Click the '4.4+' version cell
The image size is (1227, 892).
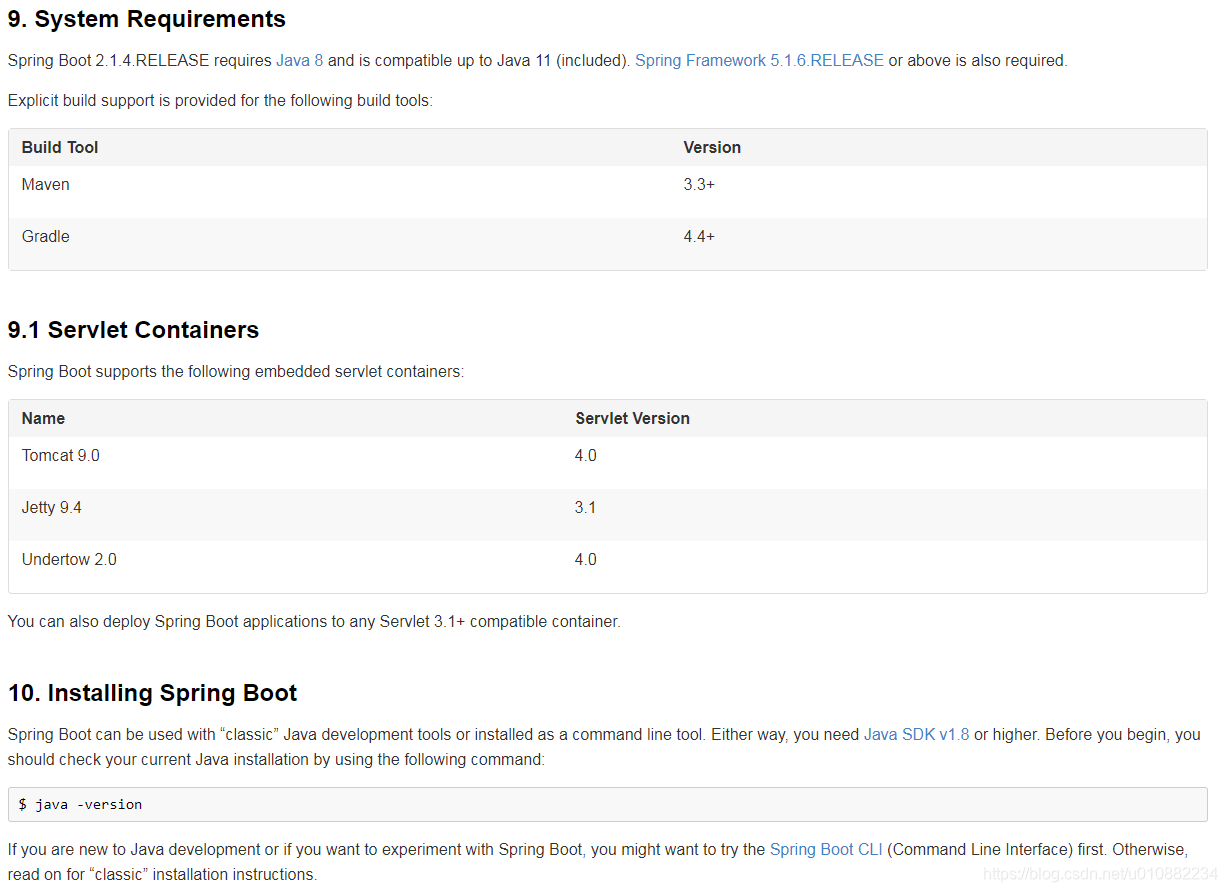tap(699, 236)
